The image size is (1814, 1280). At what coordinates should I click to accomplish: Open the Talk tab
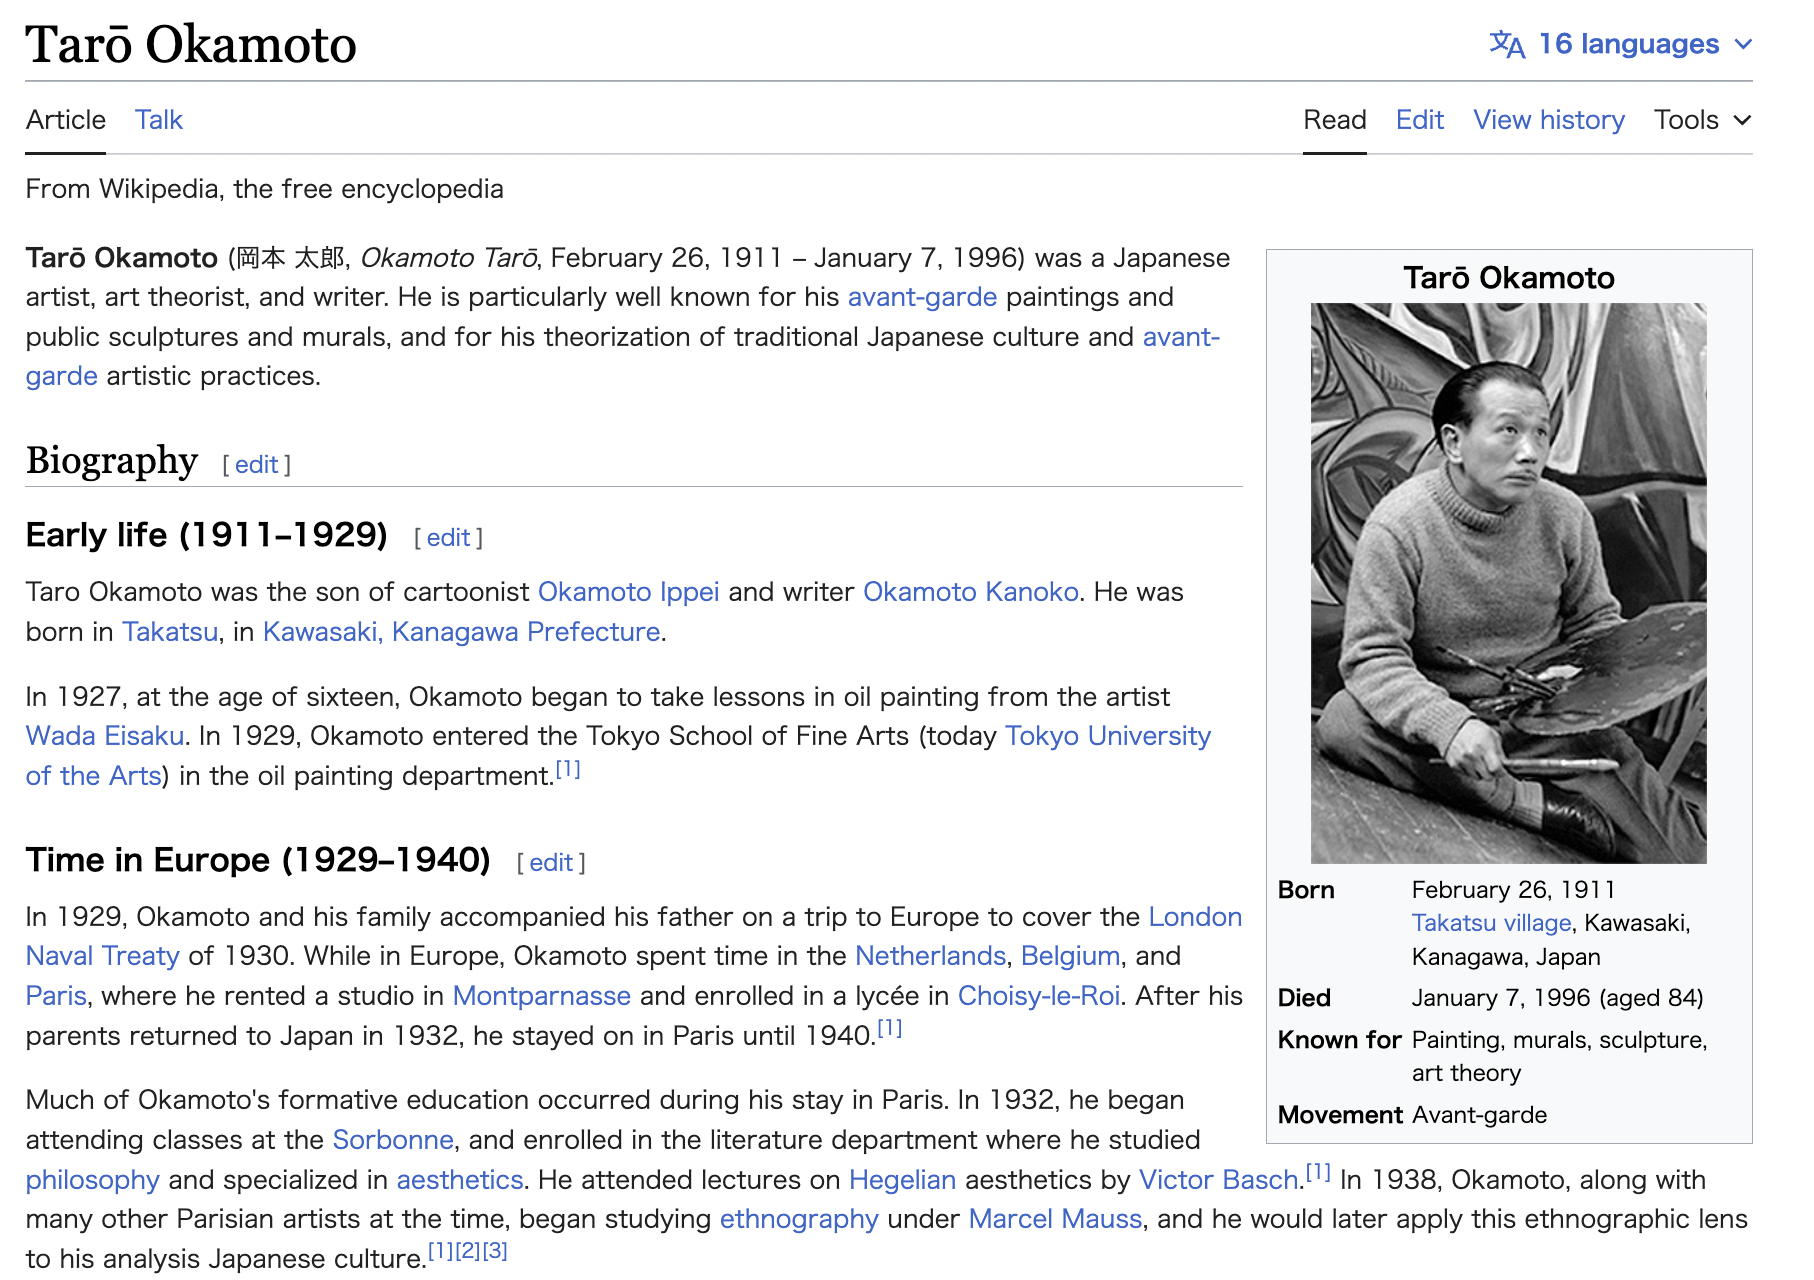click(159, 120)
